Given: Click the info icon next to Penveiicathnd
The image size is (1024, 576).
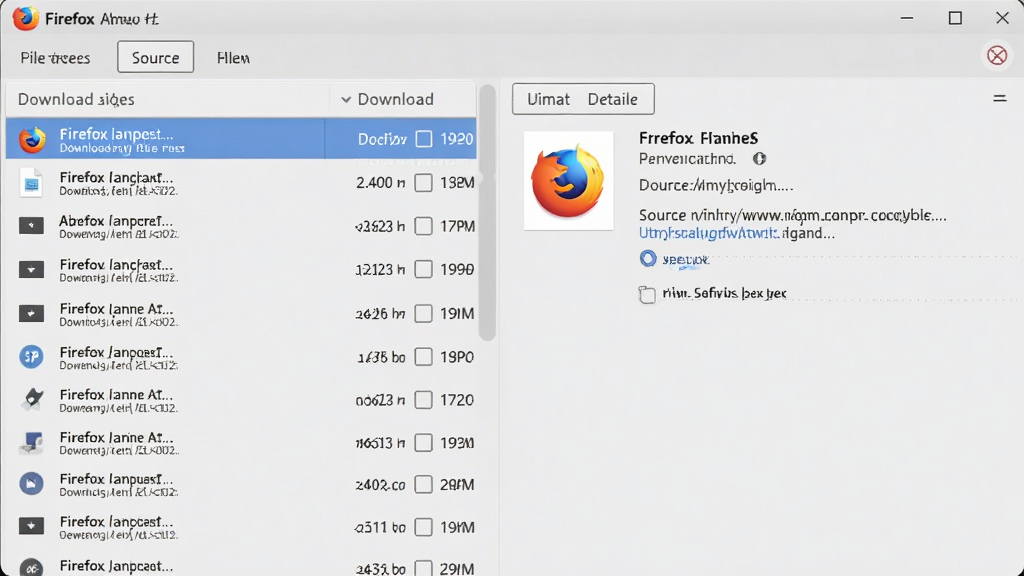Looking at the screenshot, I should [759, 159].
